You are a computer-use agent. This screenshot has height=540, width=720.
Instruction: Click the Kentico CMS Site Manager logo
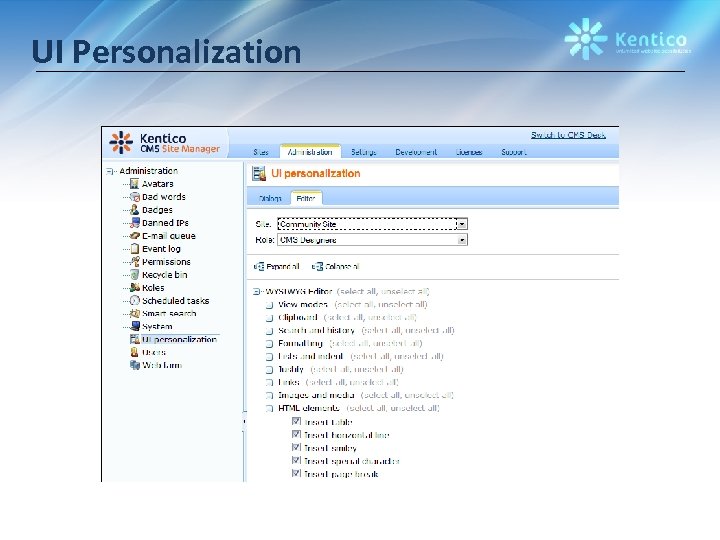pos(164,143)
